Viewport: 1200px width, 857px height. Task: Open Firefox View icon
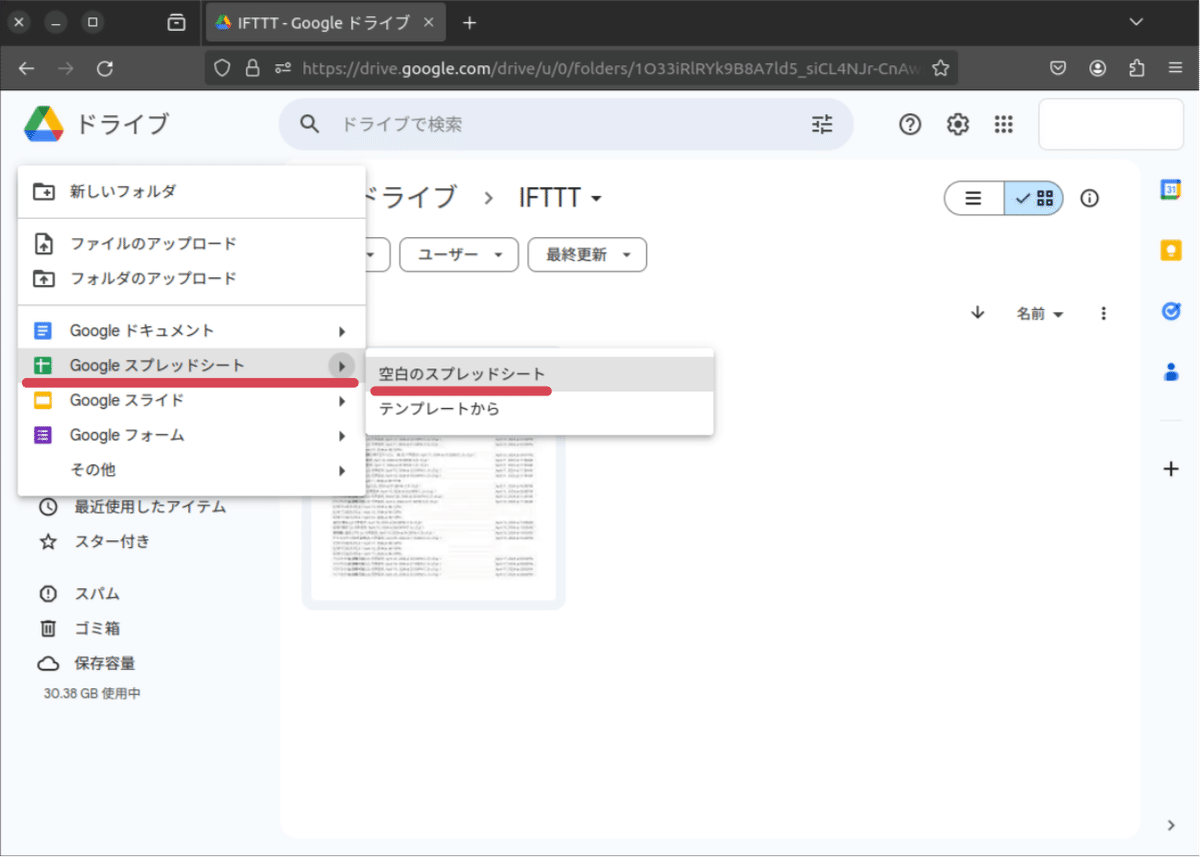coord(177,23)
